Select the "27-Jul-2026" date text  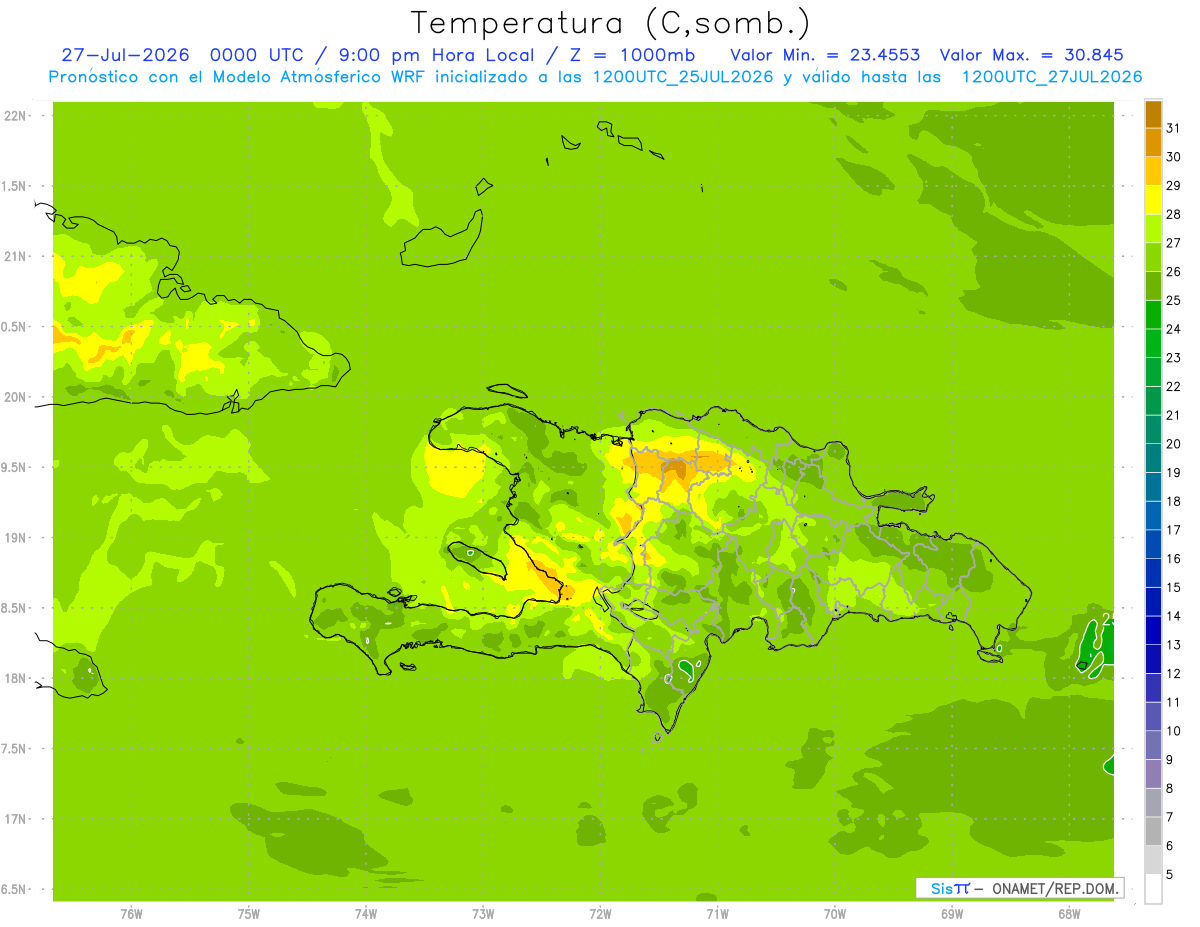point(125,55)
